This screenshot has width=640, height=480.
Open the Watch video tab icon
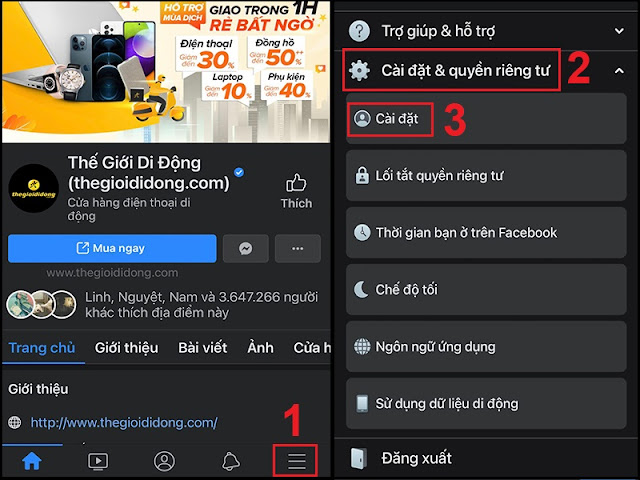(x=98, y=461)
